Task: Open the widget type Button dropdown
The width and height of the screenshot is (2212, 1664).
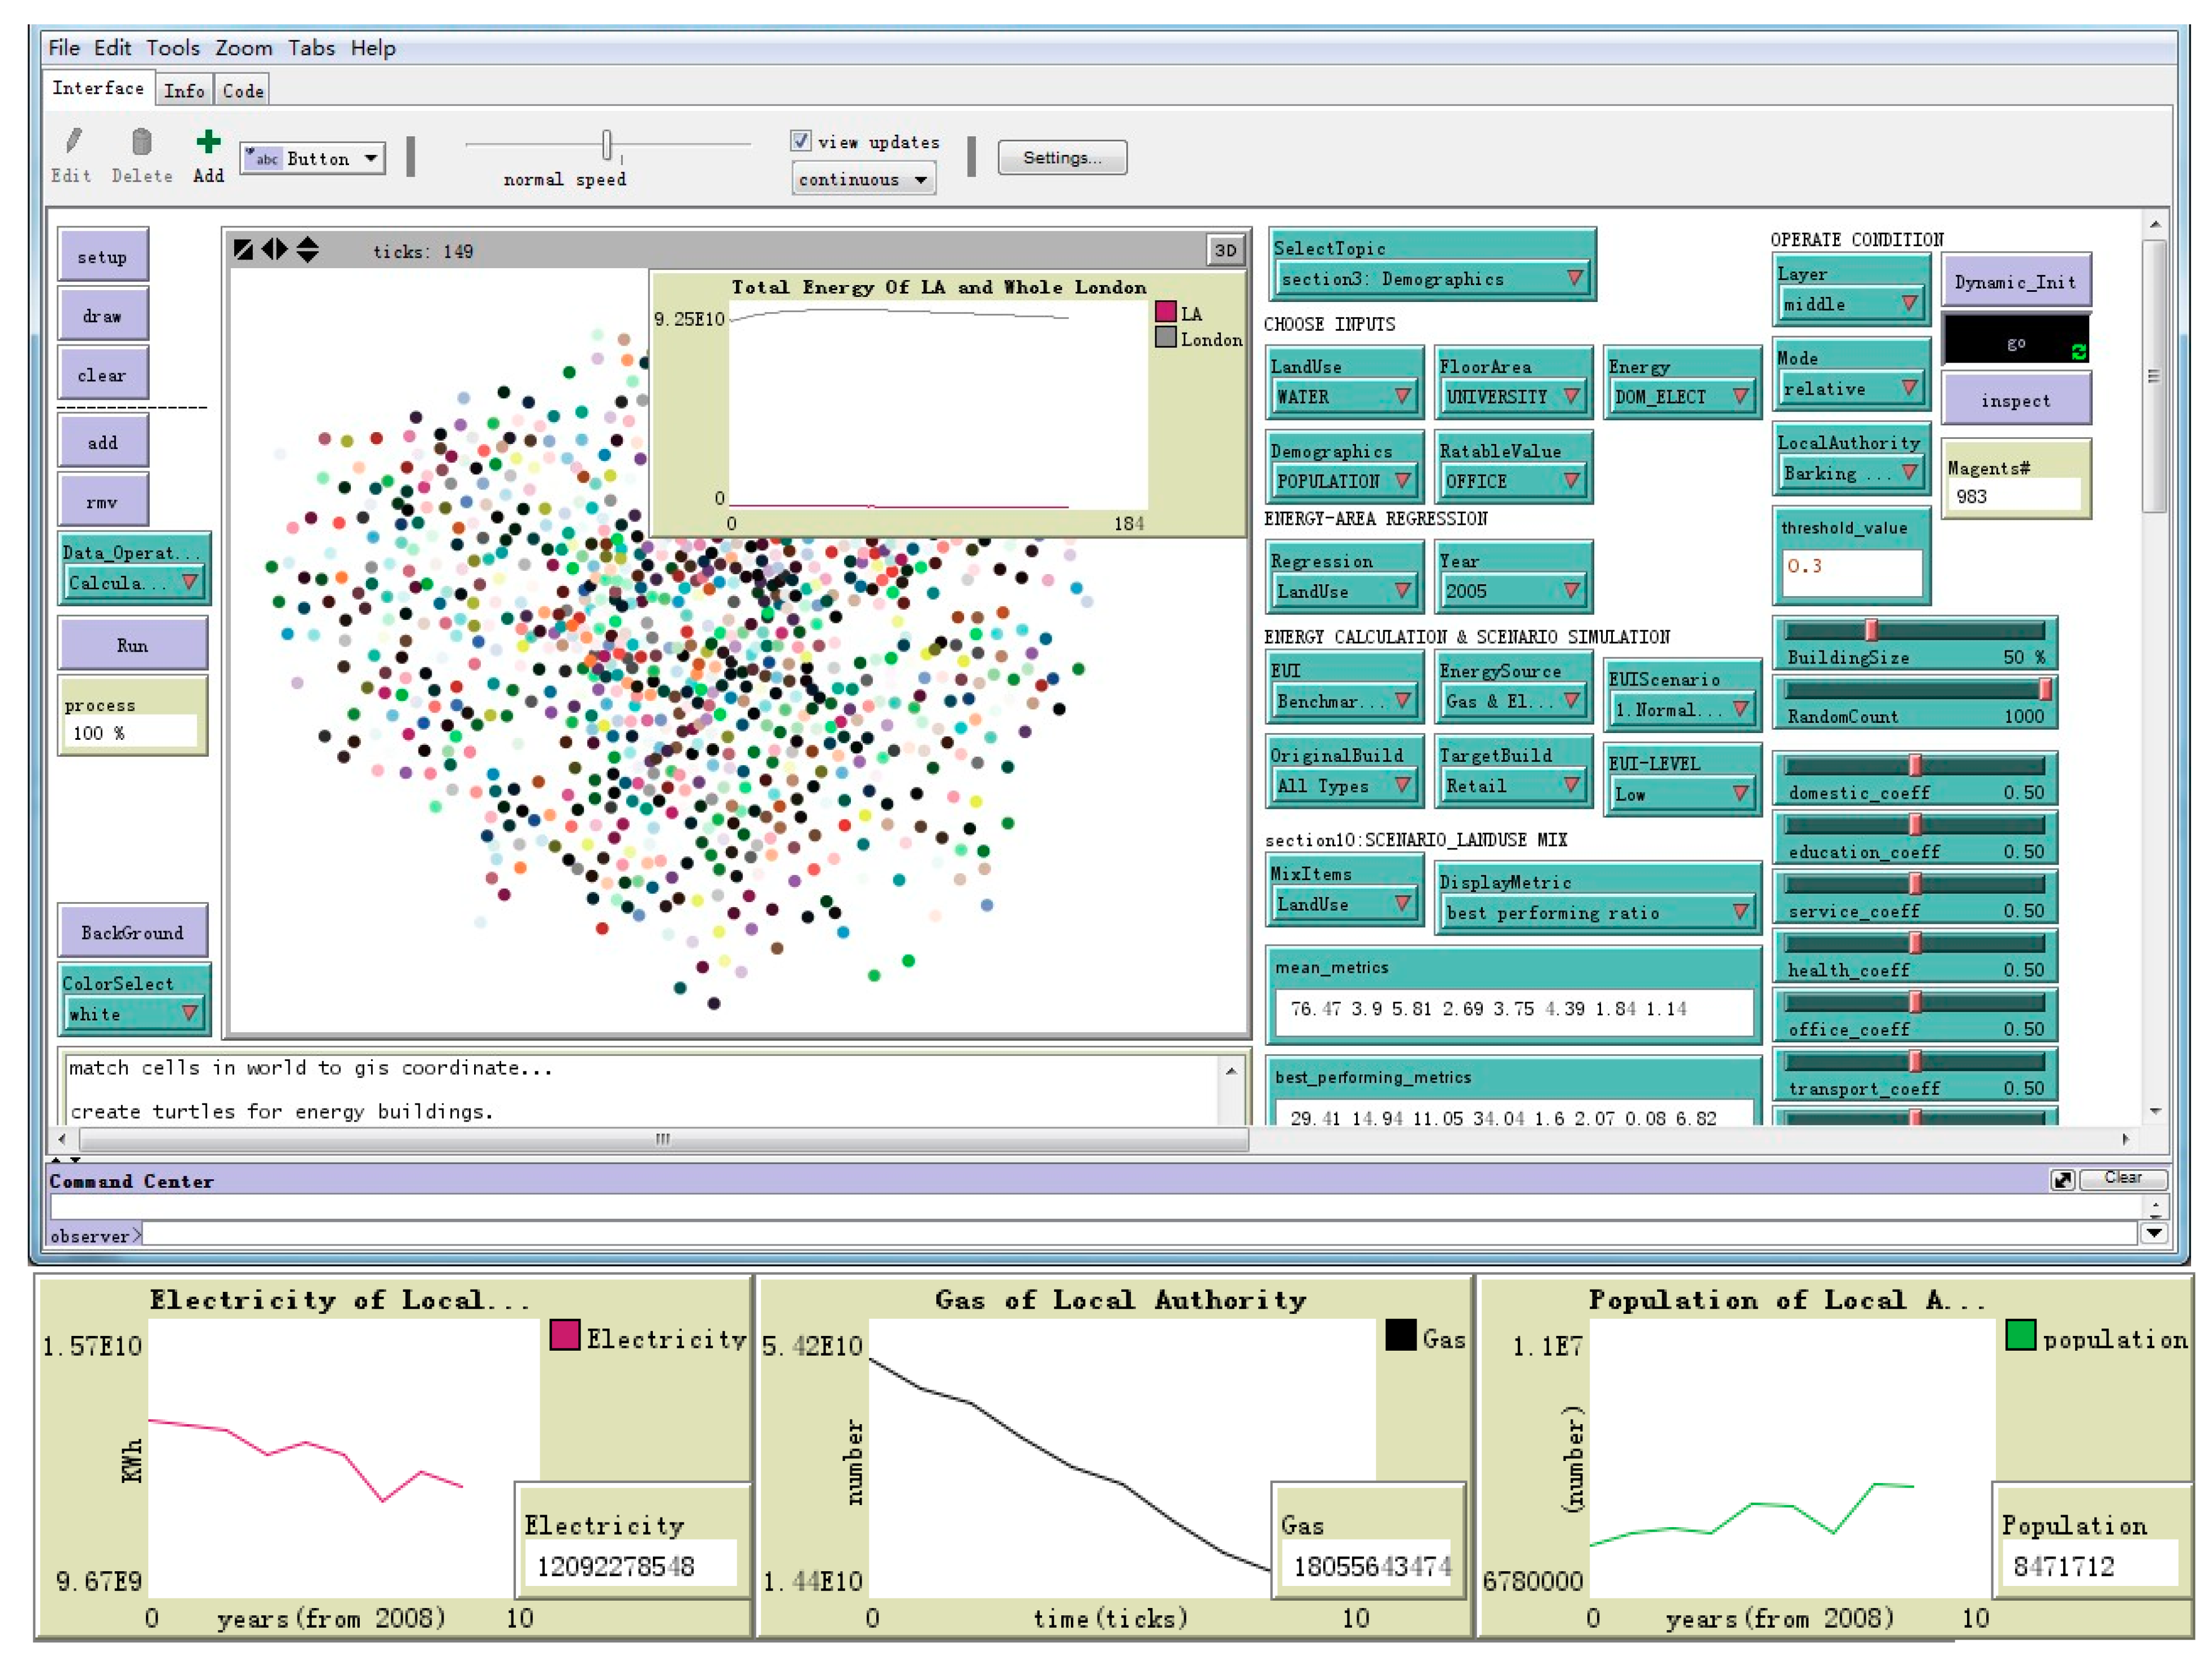Action: point(313,158)
